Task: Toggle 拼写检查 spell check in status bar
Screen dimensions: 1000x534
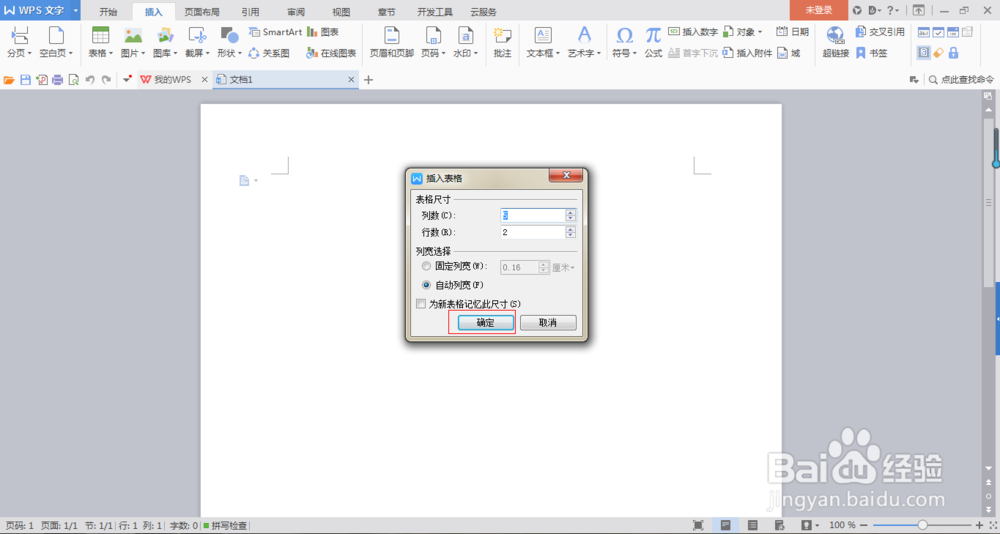Action: click(x=225, y=526)
